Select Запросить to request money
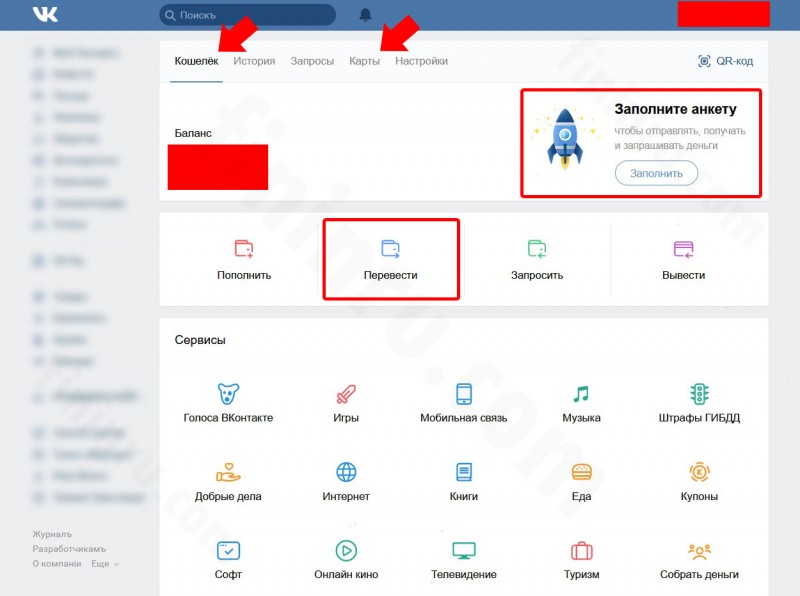 [537, 259]
